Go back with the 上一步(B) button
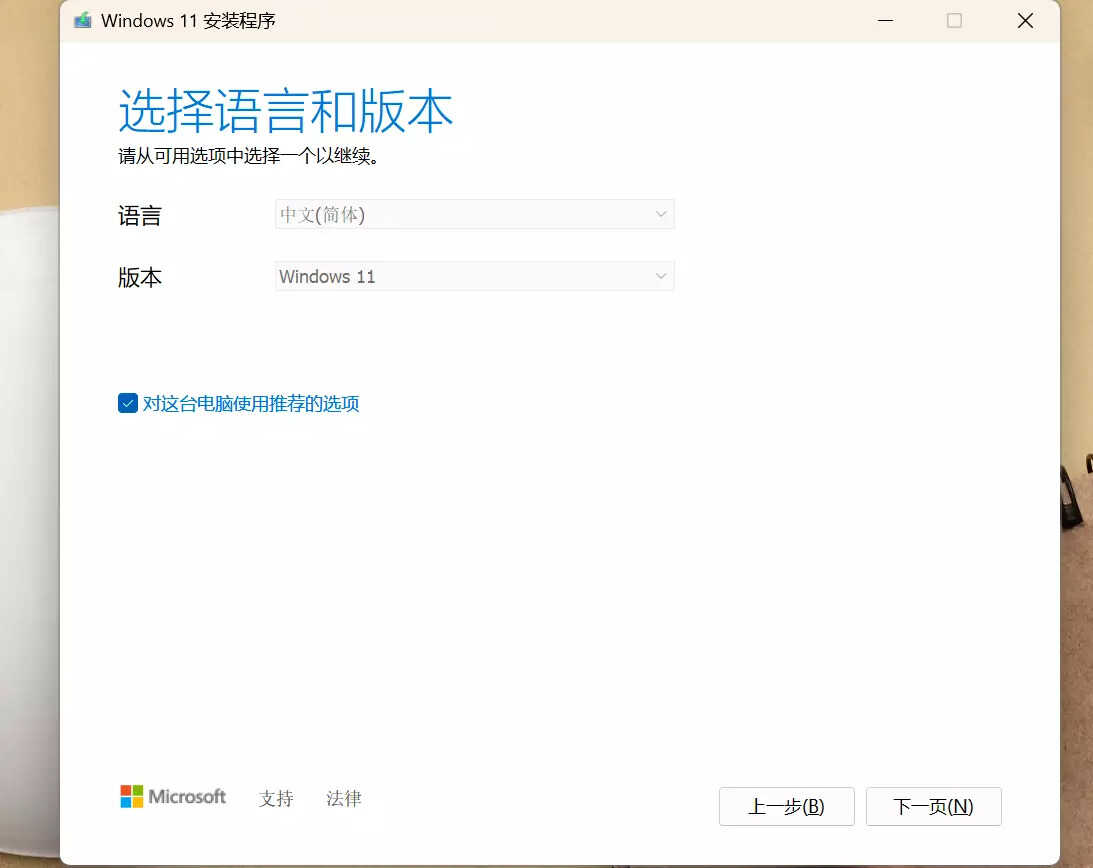This screenshot has height=868, width=1093. 786,806
